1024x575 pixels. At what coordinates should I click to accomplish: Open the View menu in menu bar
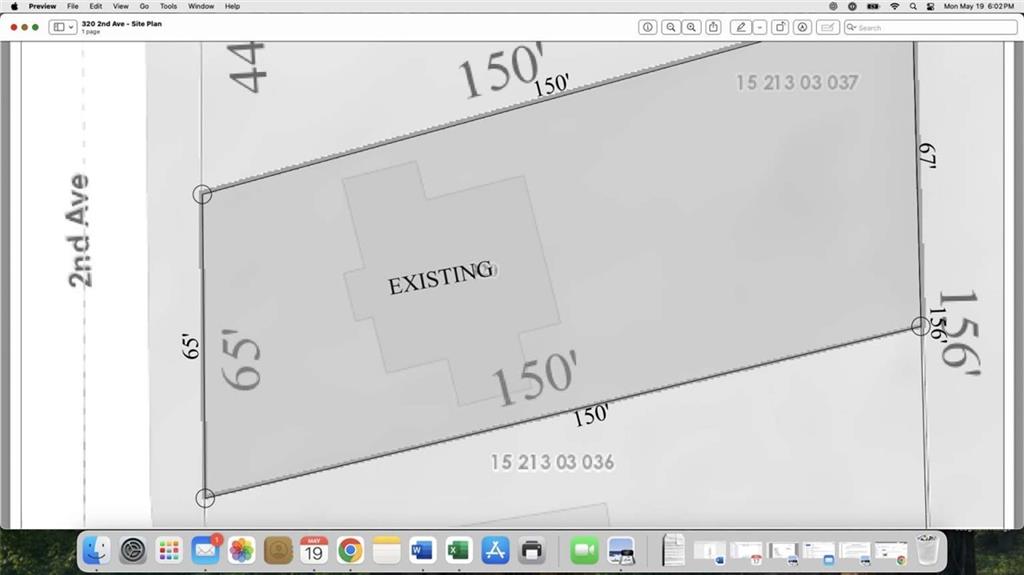(x=120, y=6)
